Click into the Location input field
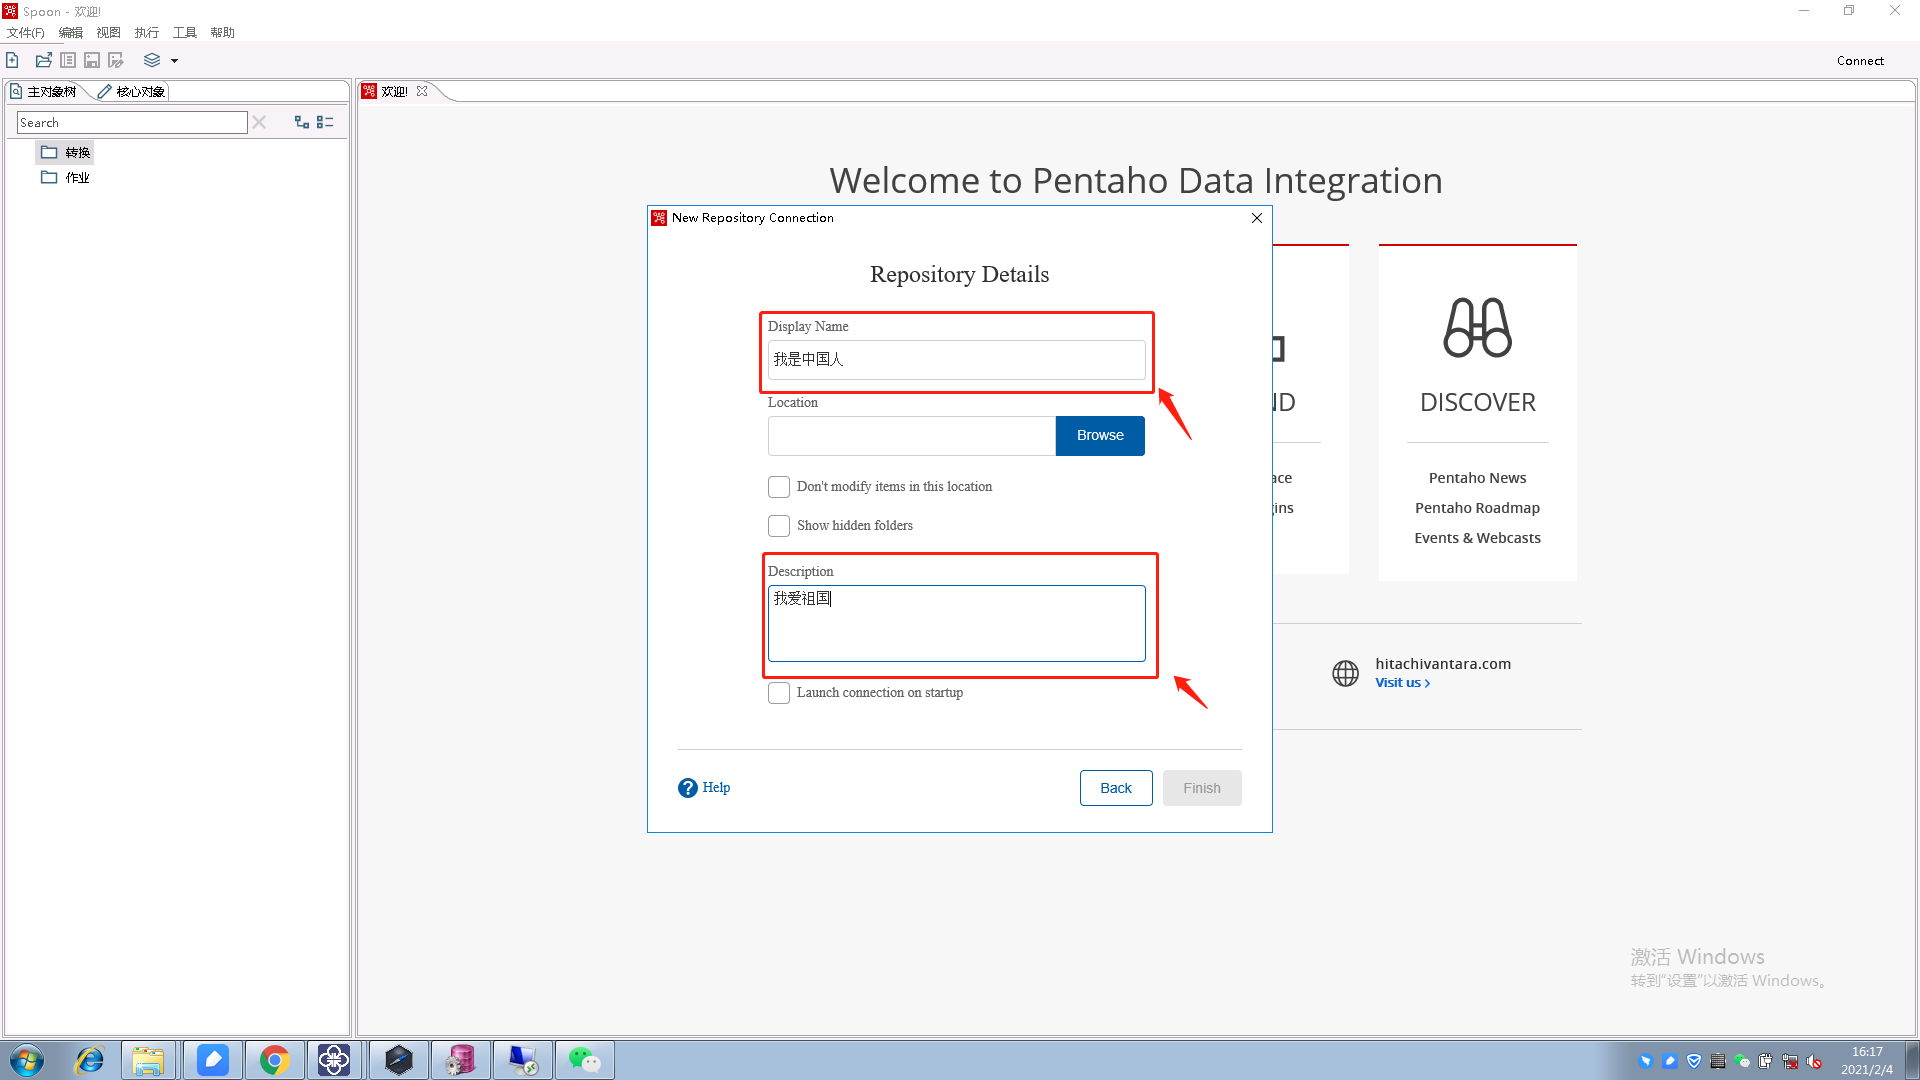This screenshot has height=1080, width=1920. tap(911, 436)
